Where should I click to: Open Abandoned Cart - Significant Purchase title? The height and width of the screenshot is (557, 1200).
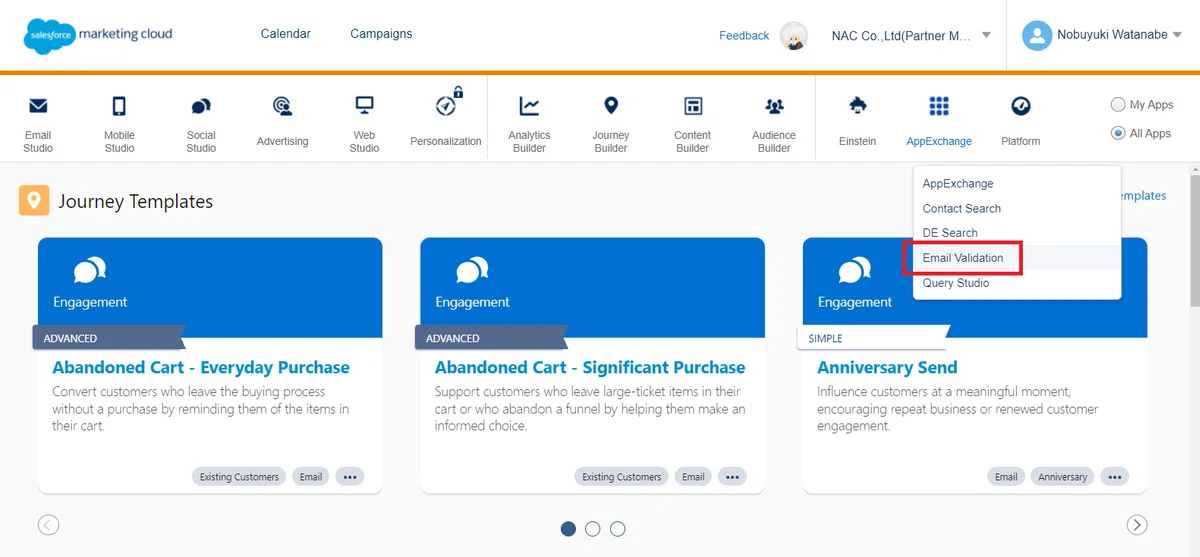point(590,367)
